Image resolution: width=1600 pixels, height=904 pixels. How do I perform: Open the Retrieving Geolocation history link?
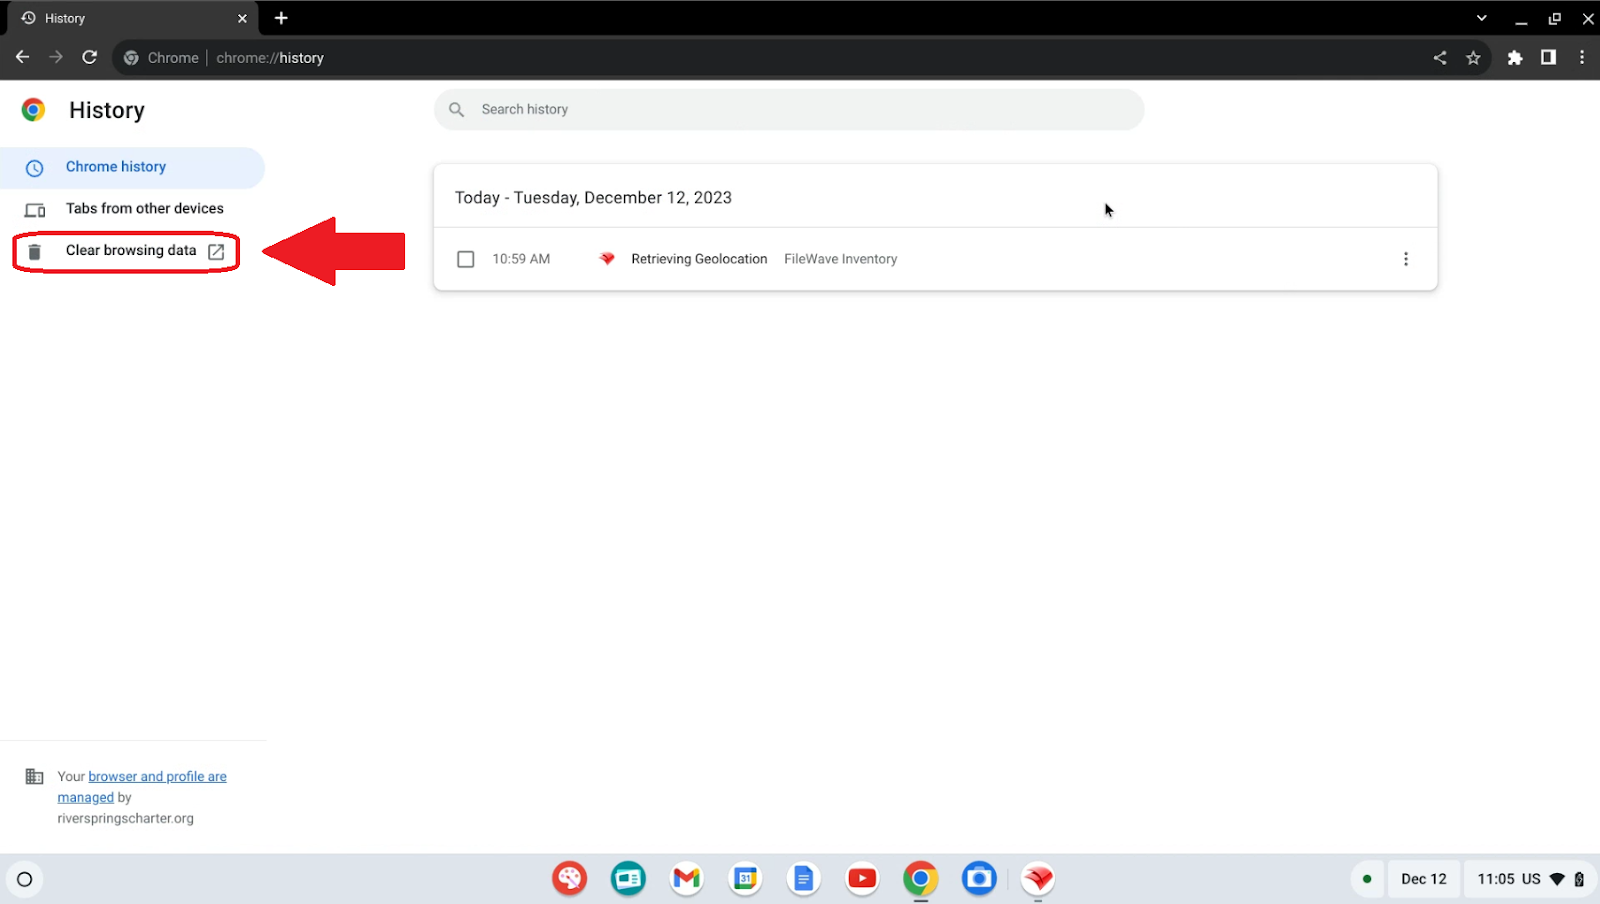point(699,259)
